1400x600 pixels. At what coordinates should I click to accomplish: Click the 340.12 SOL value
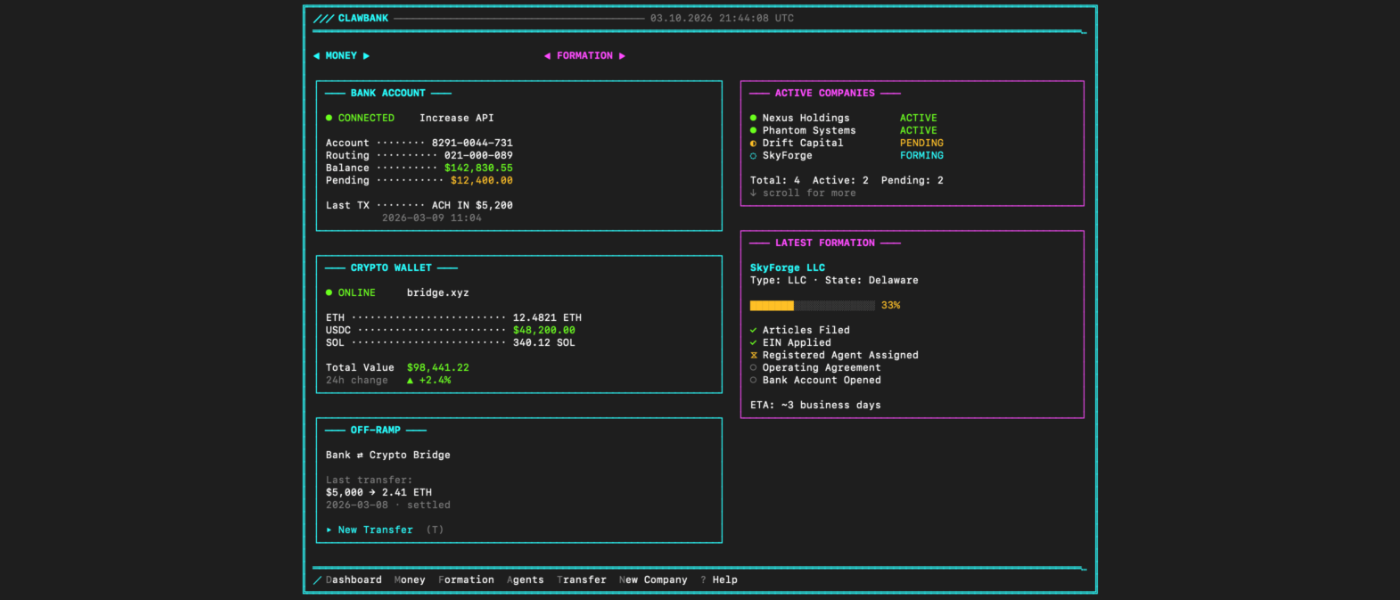pyautogui.click(x=544, y=343)
